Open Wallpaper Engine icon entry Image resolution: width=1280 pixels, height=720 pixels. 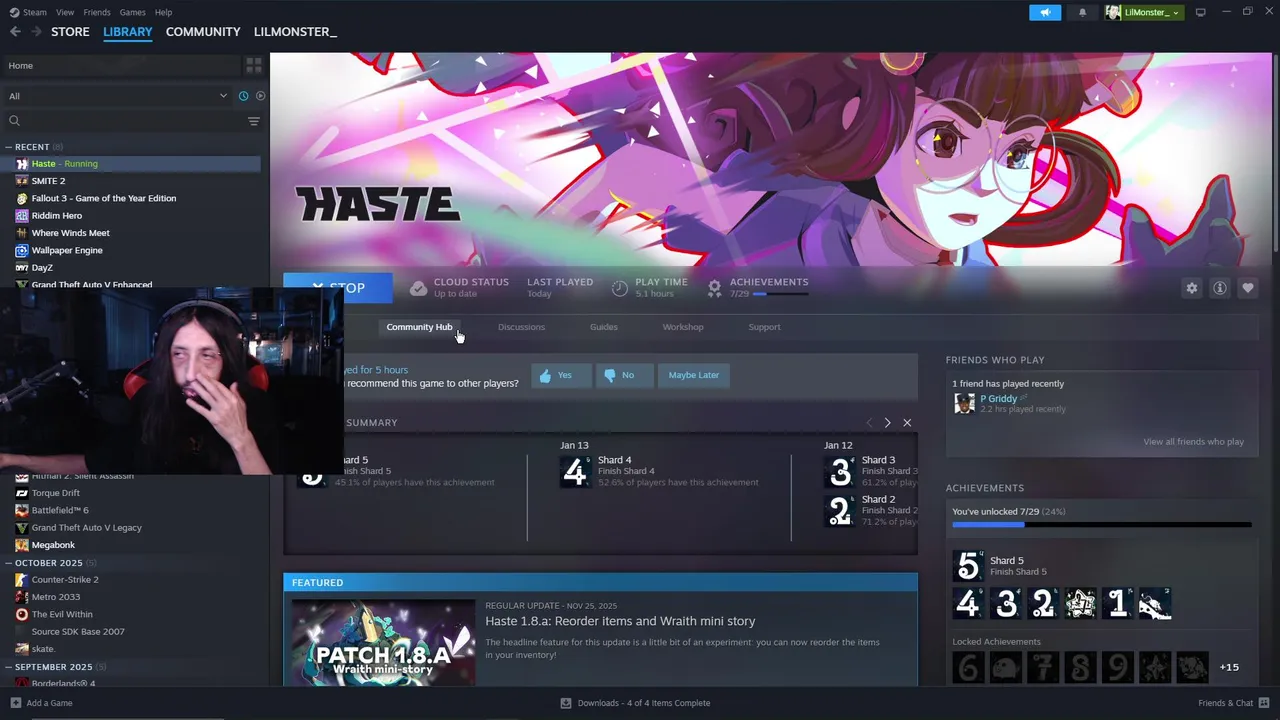tap(22, 250)
